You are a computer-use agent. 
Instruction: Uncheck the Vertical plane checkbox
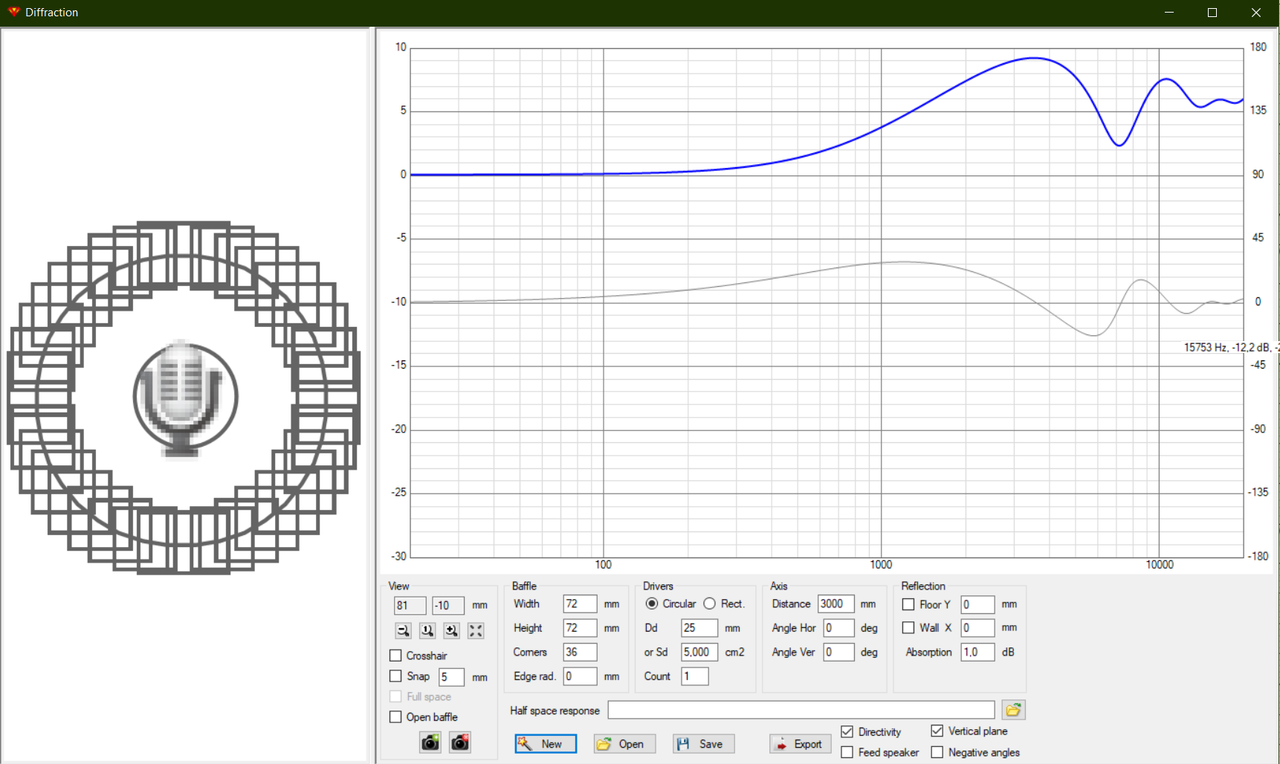[x=937, y=732]
